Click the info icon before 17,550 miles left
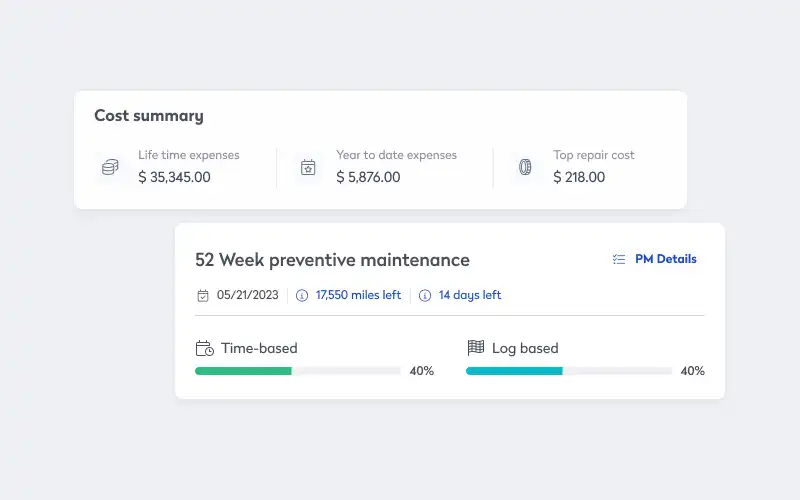Image resolution: width=800 pixels, height=500 pixels. (x=302, y=296)
